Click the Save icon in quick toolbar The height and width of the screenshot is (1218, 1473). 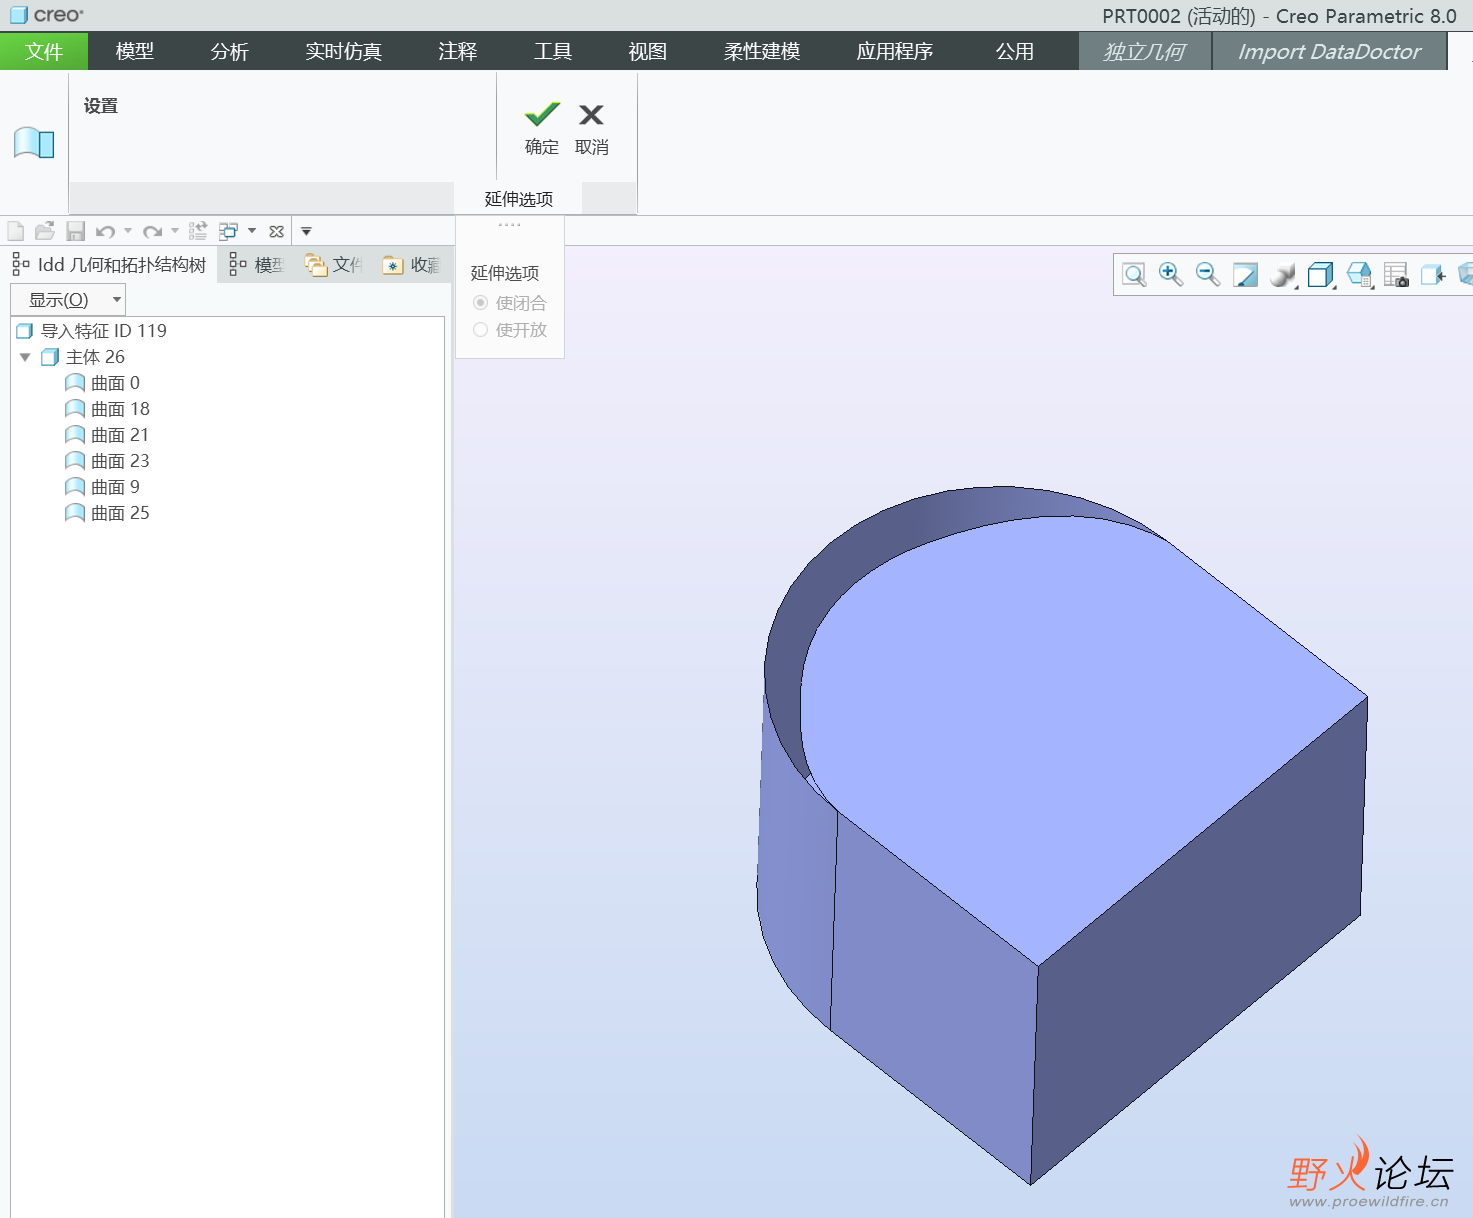click(x=75, y=231)
